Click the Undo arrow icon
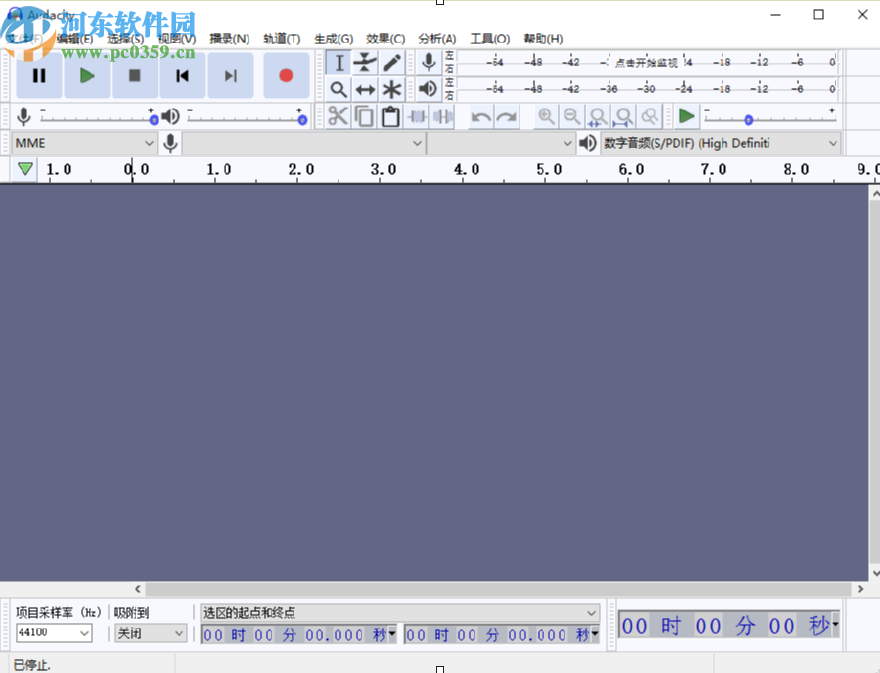The image size is (880, 673). 480,116
